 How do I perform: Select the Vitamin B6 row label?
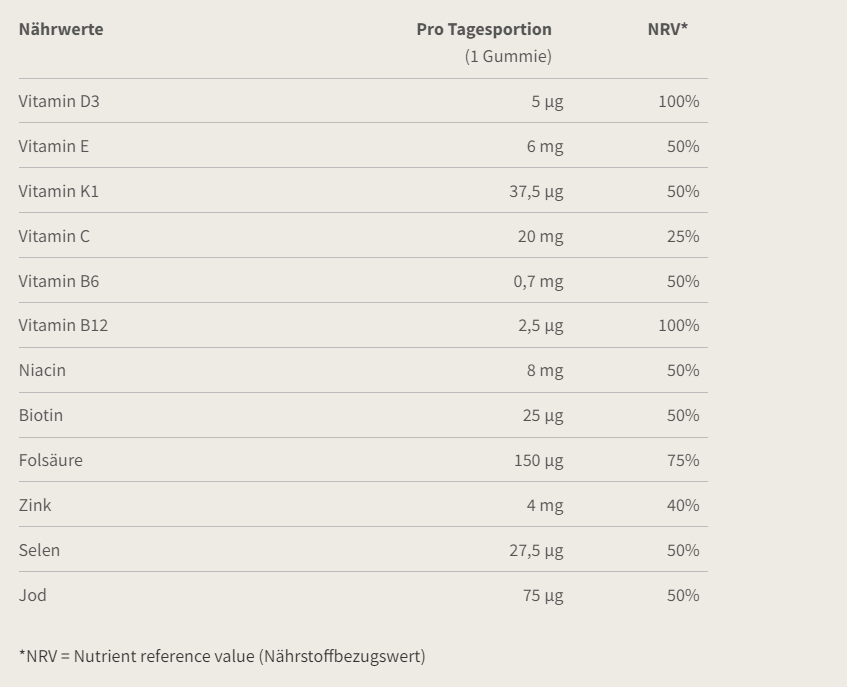[x=59, y=281]
